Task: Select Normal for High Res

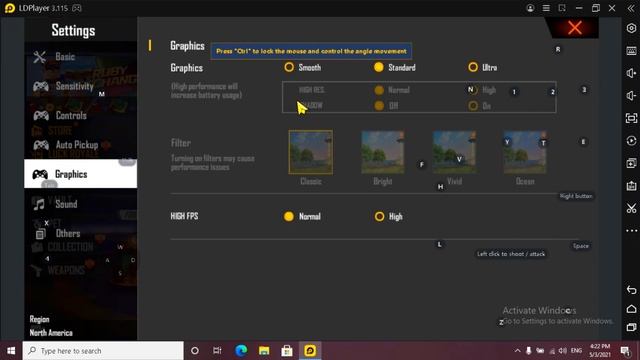Action: click(379, 90)
